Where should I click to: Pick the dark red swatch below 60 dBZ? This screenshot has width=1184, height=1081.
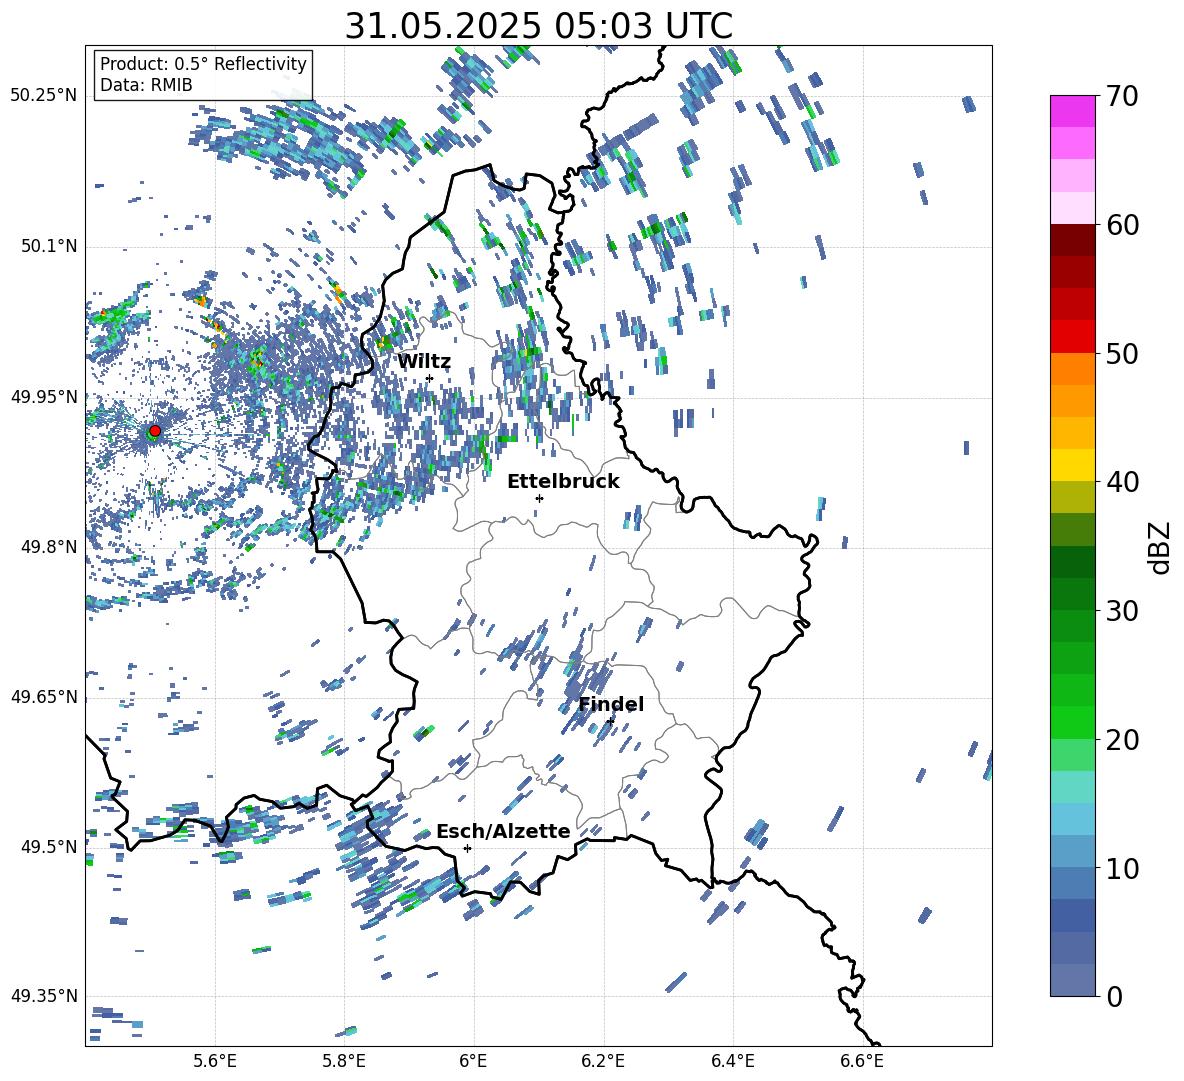coord(1072,240)
